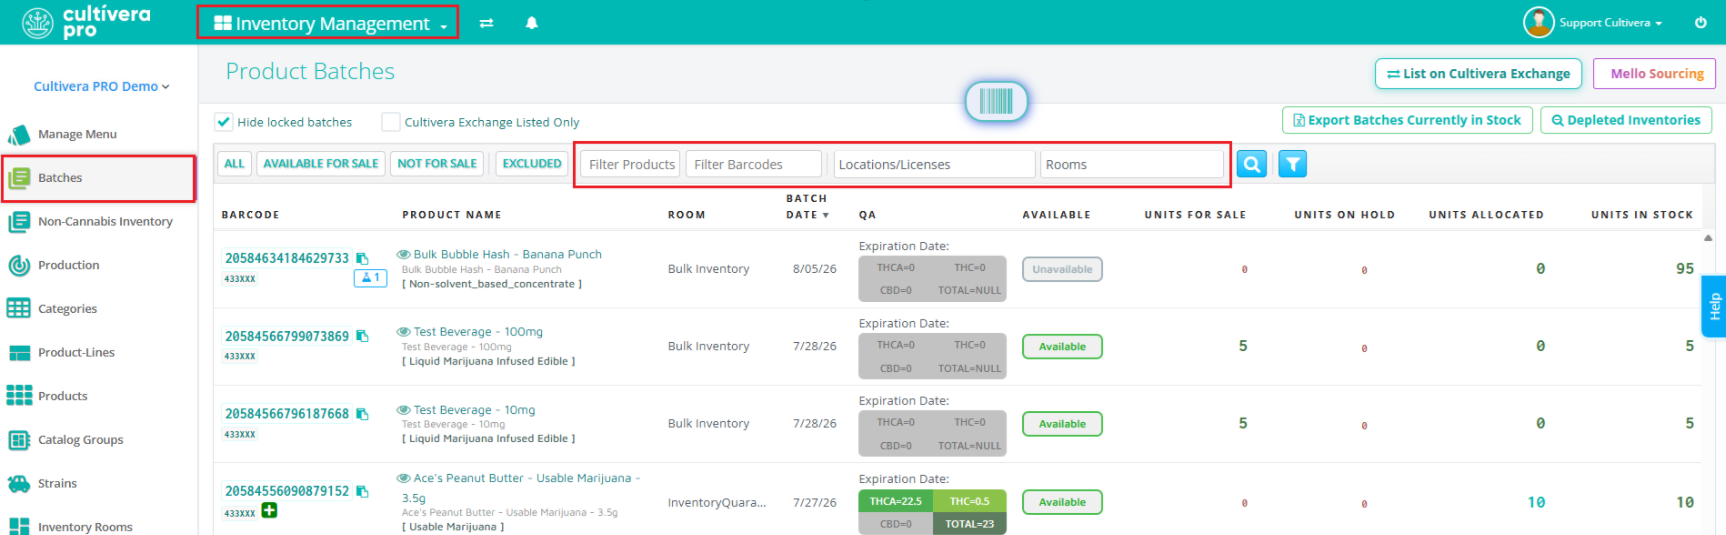This screenshot has height=535, width=1726.
Task: Click barcode 20584556090879152 link
Action: pos(287,491)
